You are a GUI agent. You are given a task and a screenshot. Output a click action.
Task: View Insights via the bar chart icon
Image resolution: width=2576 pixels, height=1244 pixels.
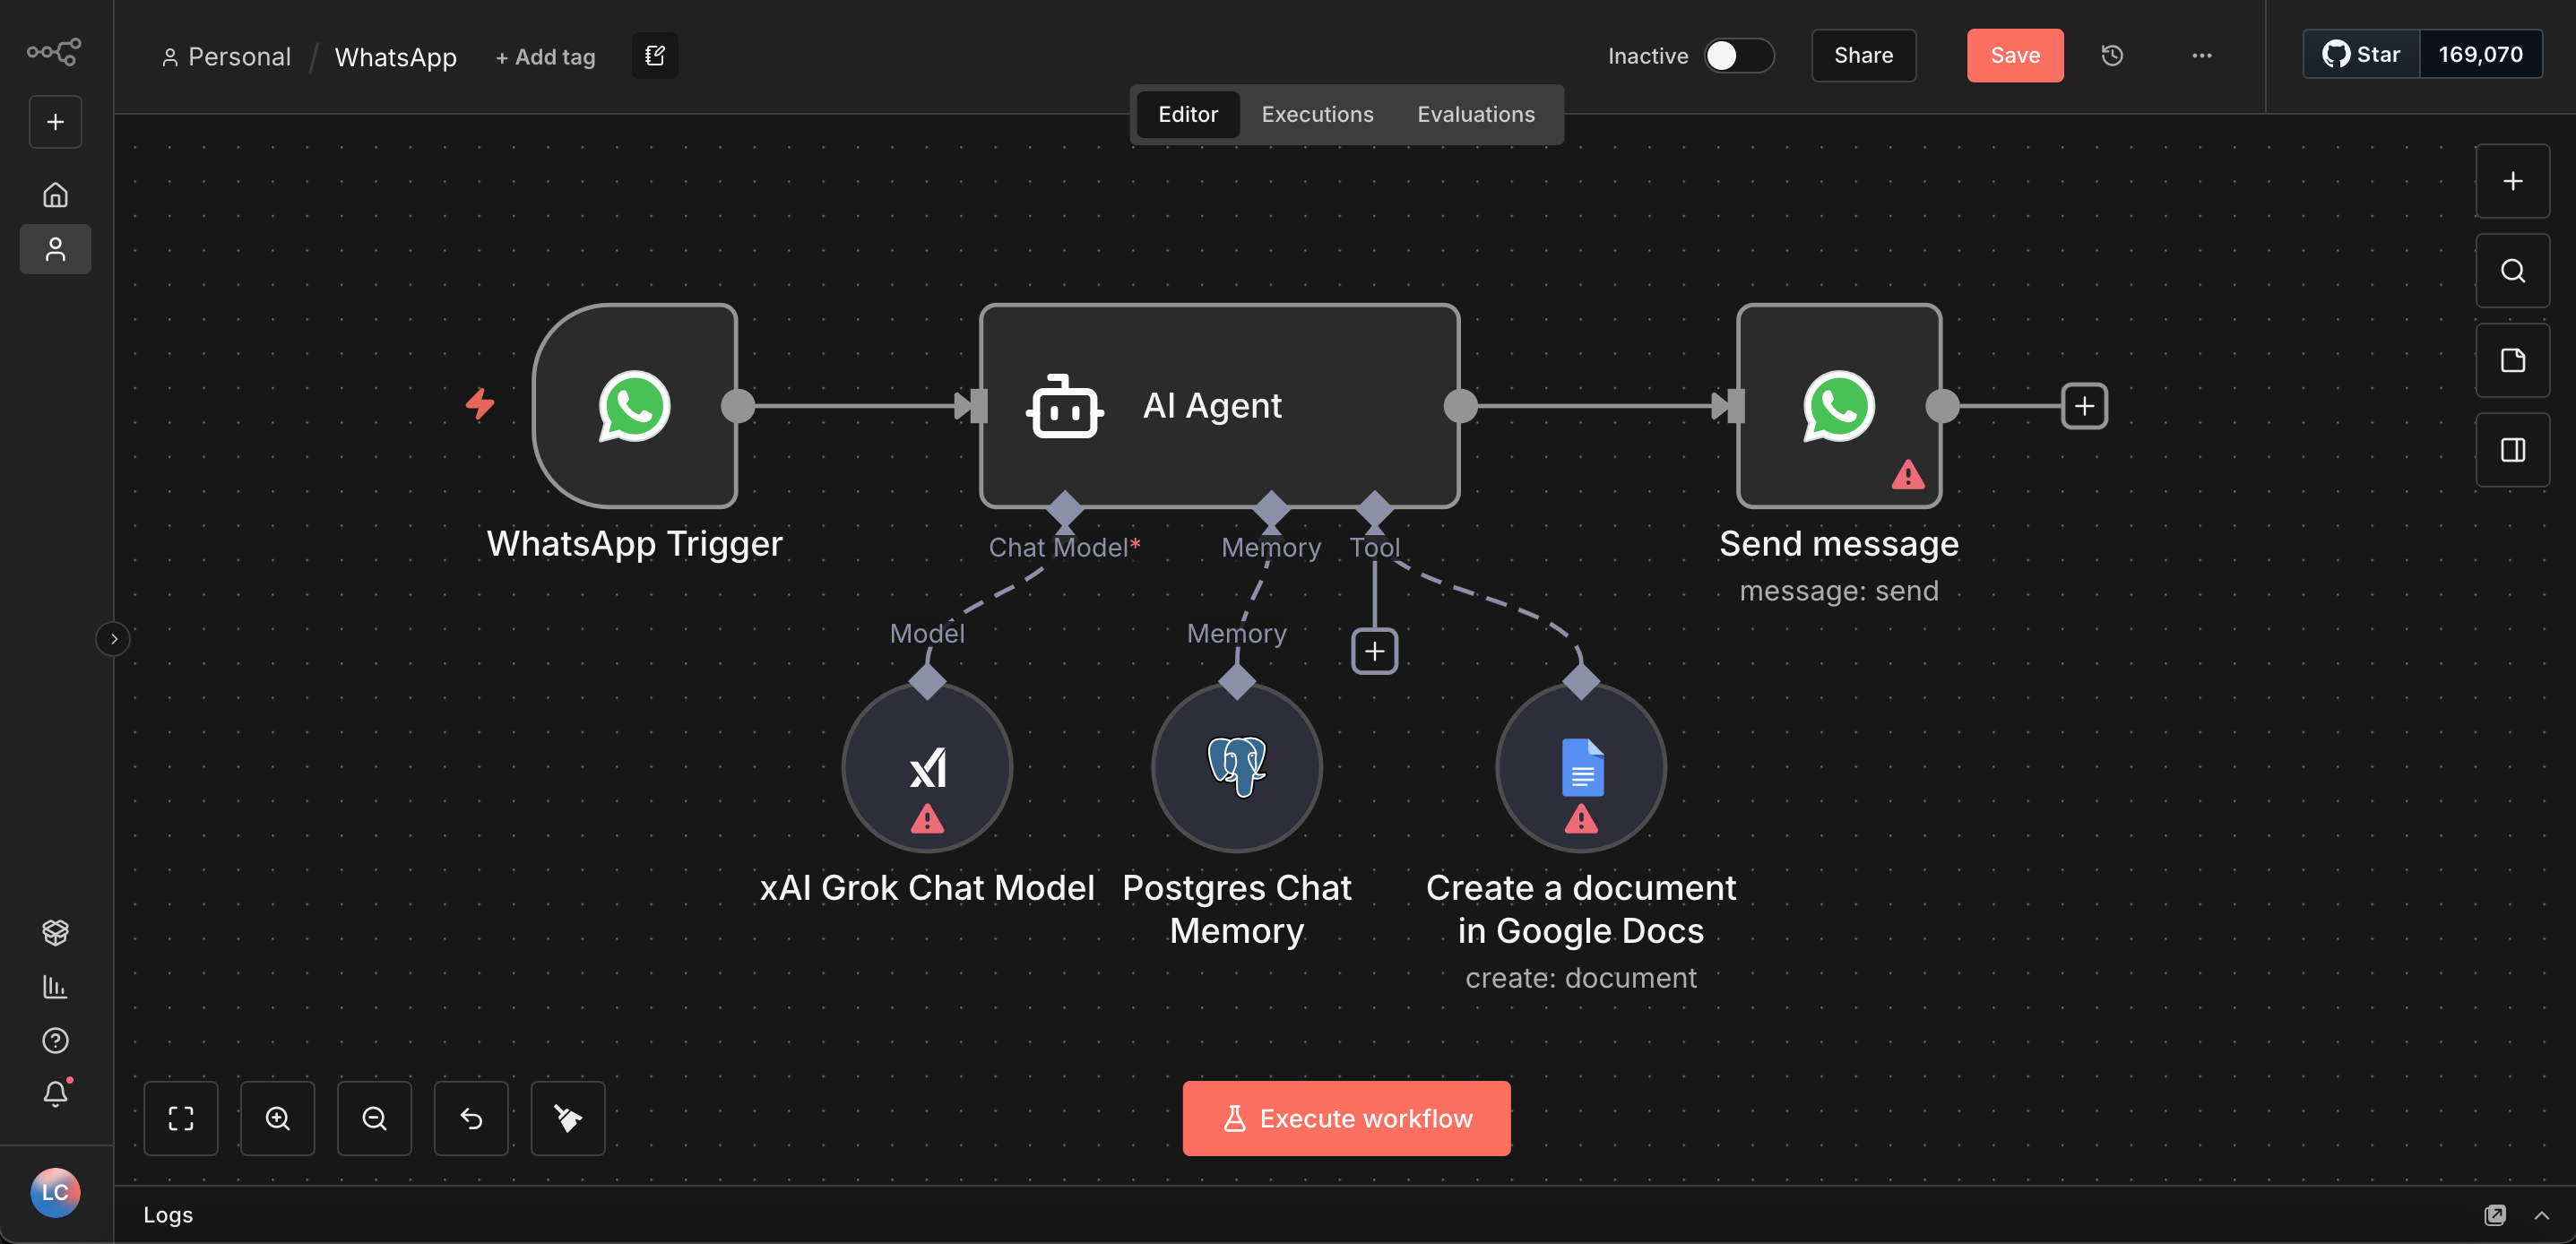coord(55,987)
